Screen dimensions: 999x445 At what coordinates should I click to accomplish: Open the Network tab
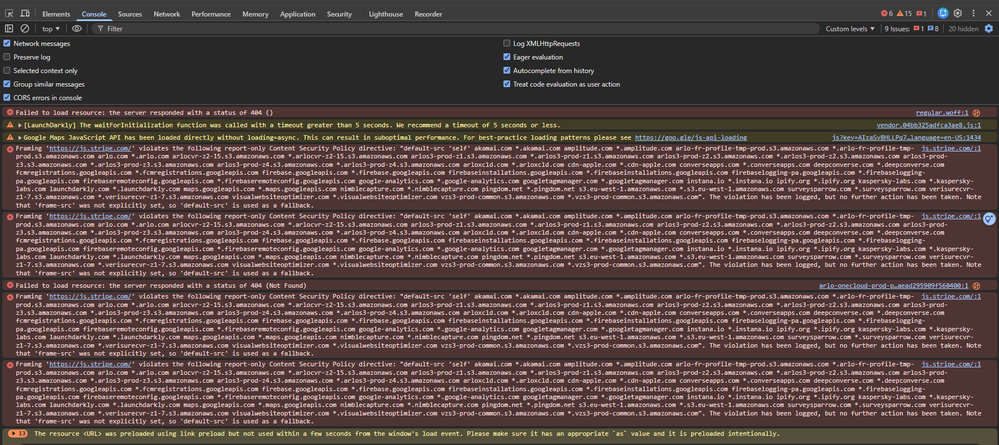click(167, 14)
